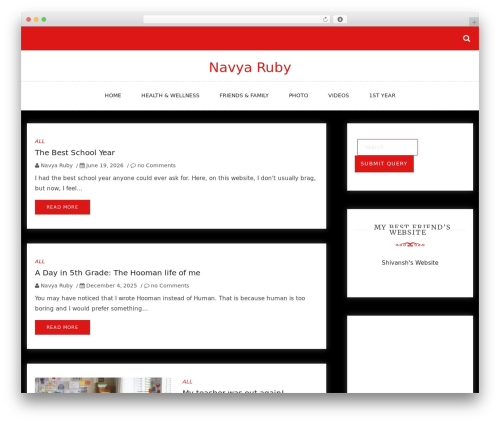Screen dimensions: 500x423
Task: Open A Day in 5th Grade post title
Action: point(117,273)
